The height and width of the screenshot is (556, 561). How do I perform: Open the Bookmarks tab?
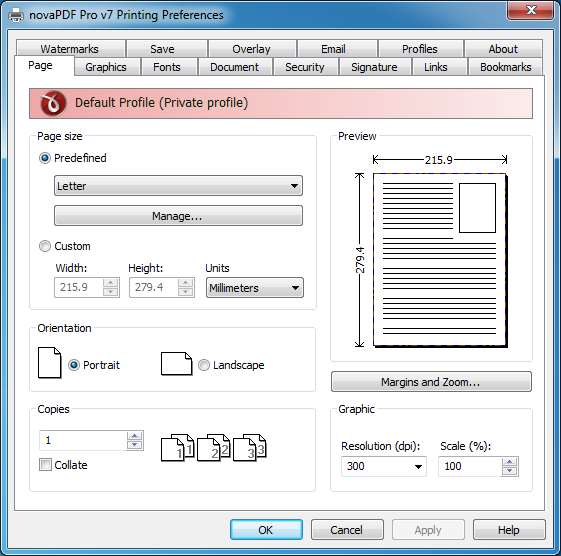click(x=505, y=67)
